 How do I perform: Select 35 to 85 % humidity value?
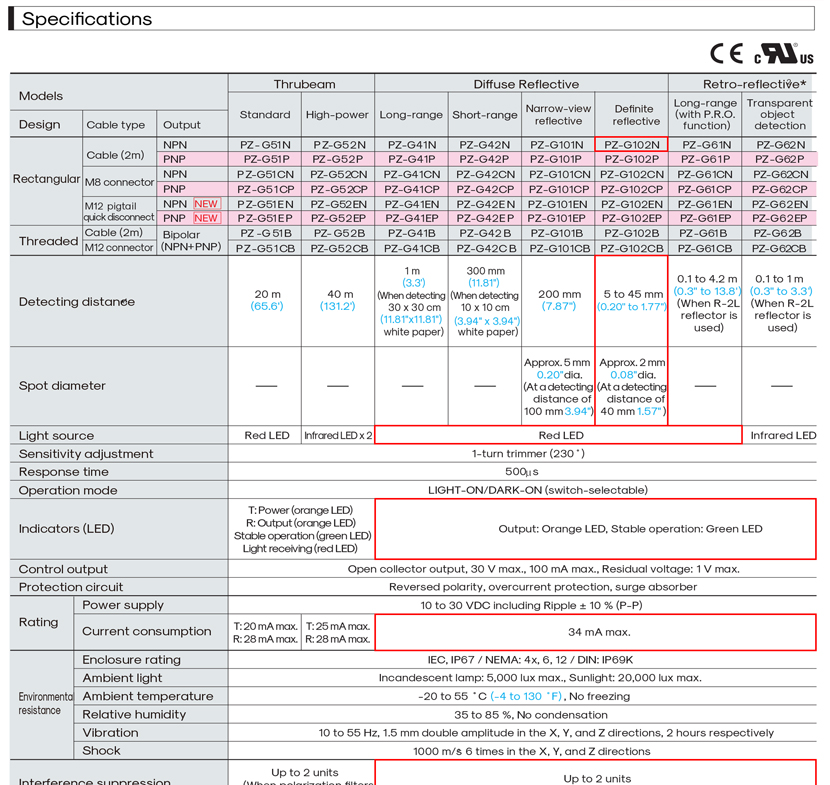pyautogui.click(x=530, y=715)
